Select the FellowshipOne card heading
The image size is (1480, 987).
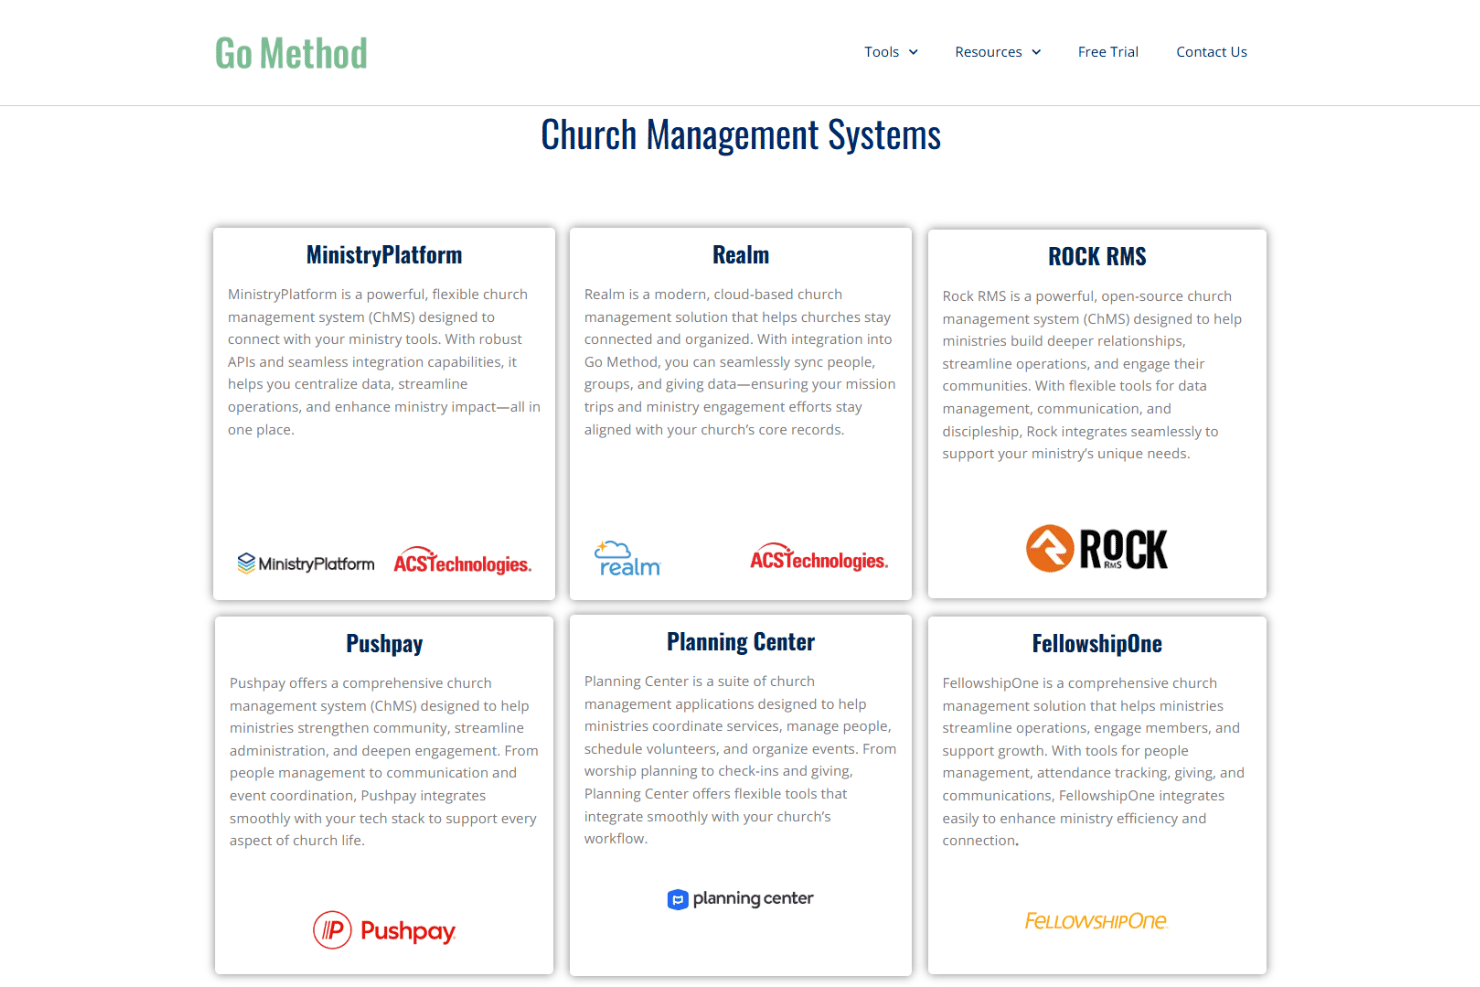[1097, 644]
